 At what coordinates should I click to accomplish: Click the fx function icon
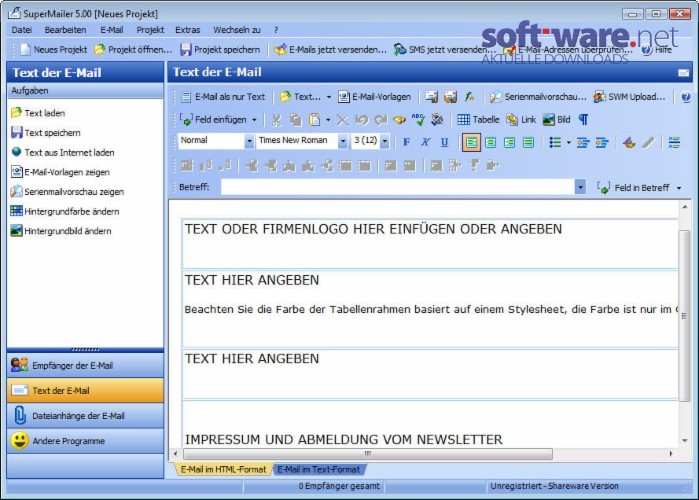pyautogui.click(x=469, y=97)
